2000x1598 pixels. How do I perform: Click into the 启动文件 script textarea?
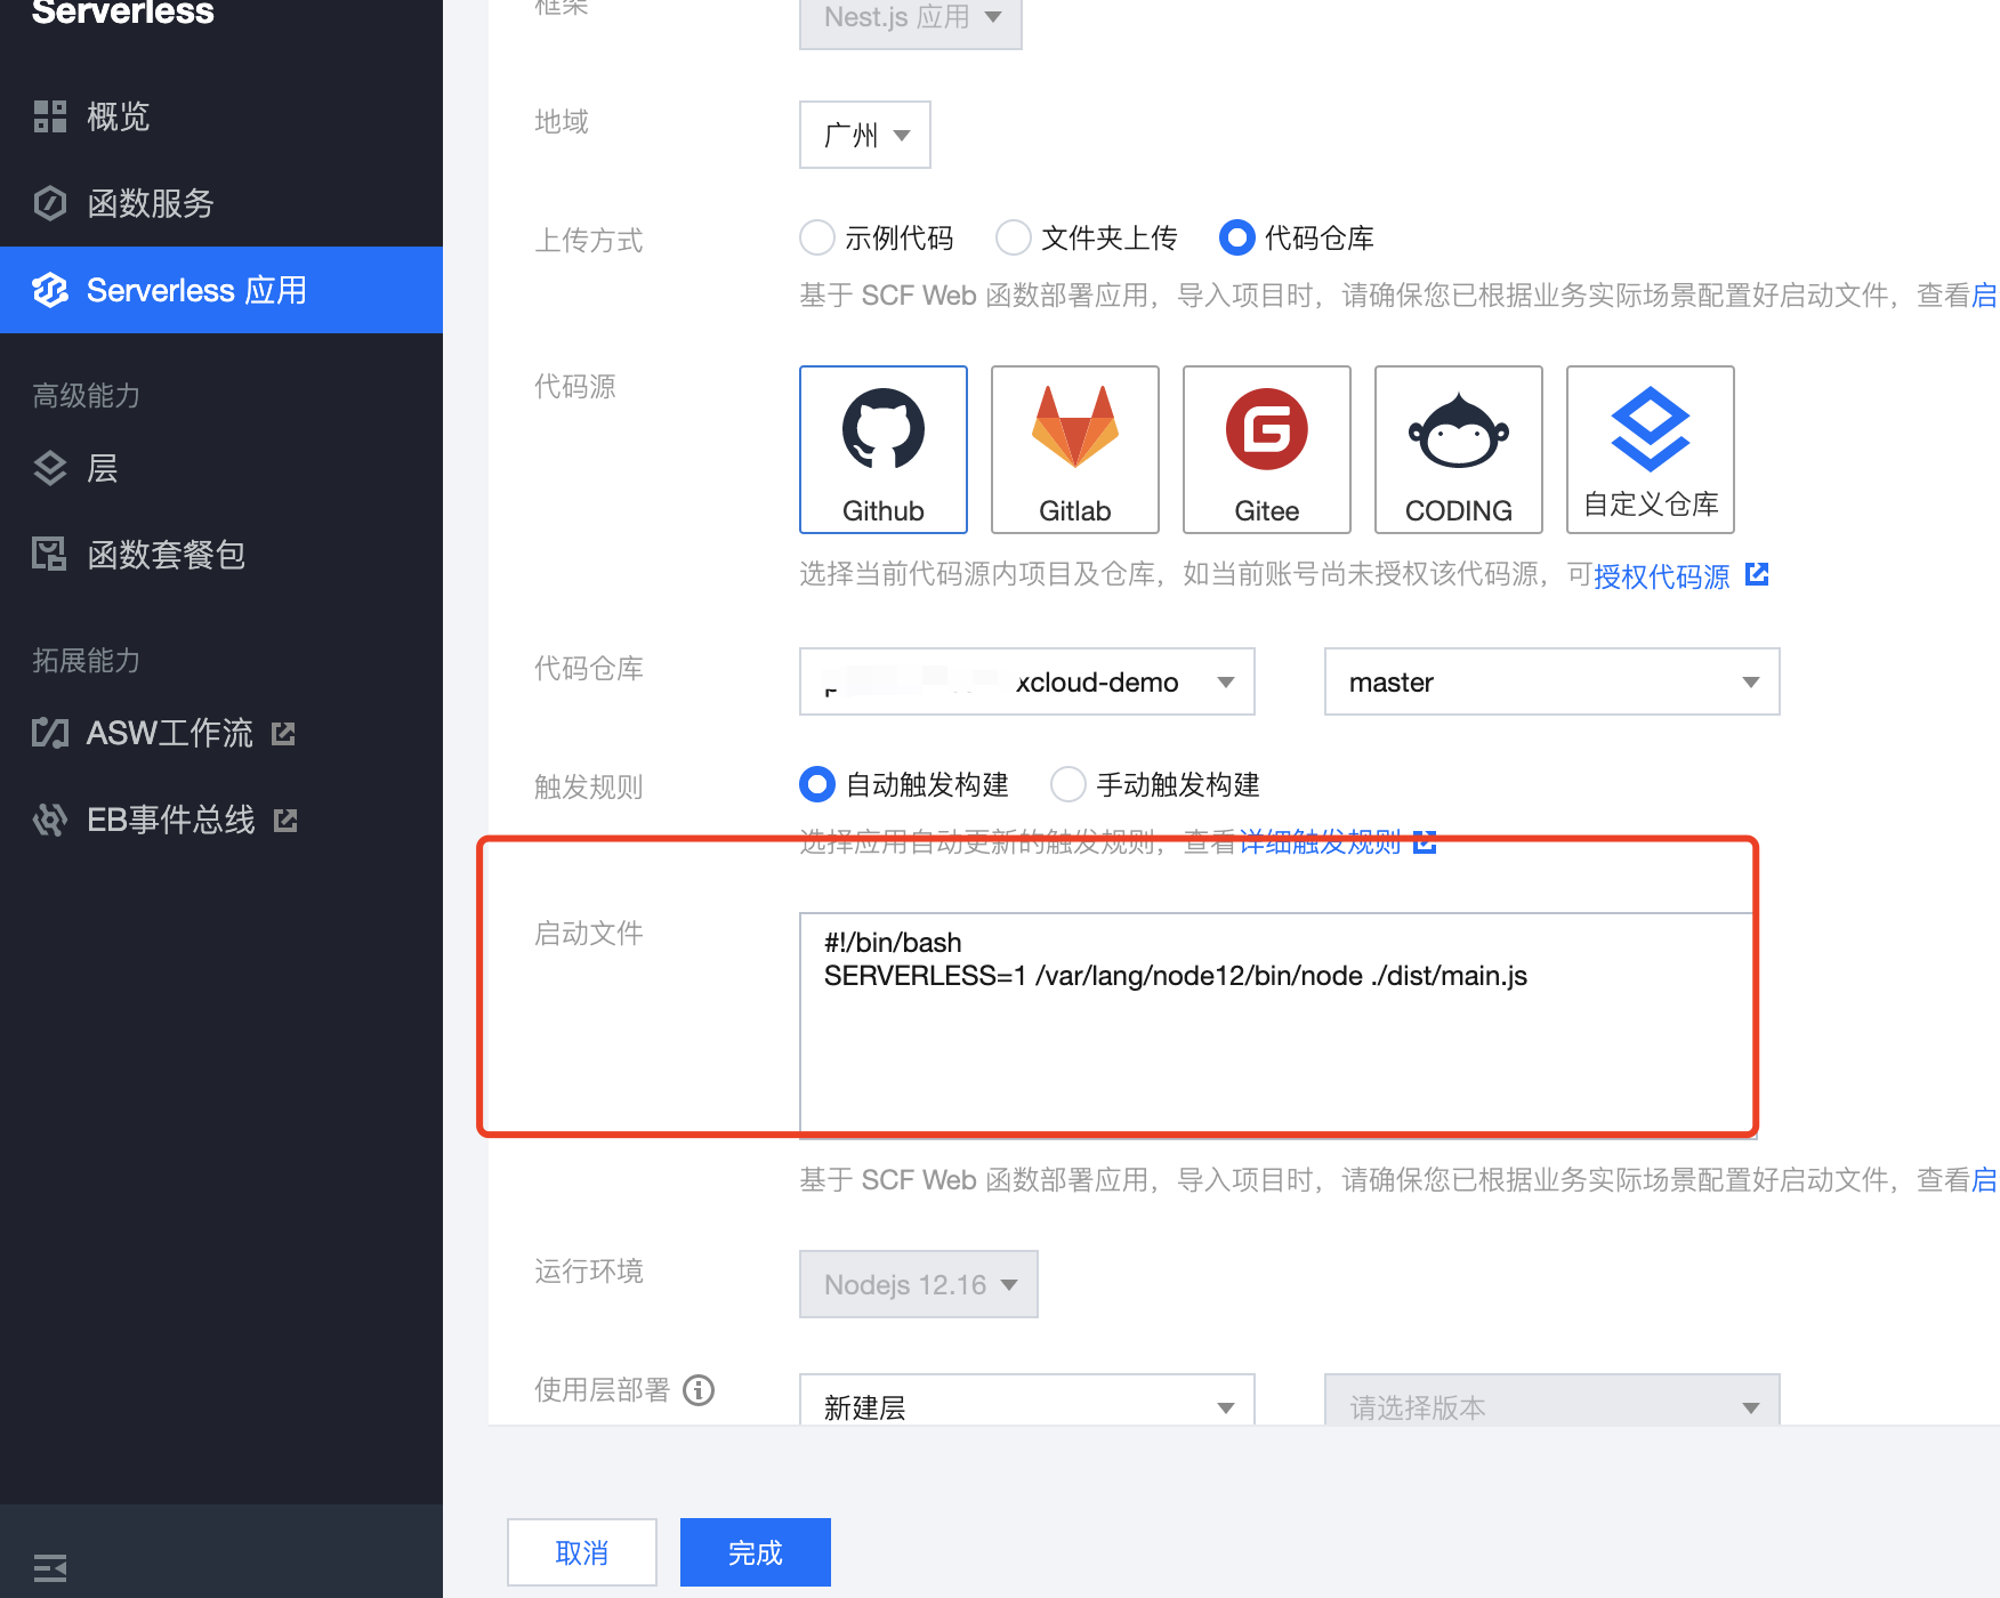click(1277, 1024)
